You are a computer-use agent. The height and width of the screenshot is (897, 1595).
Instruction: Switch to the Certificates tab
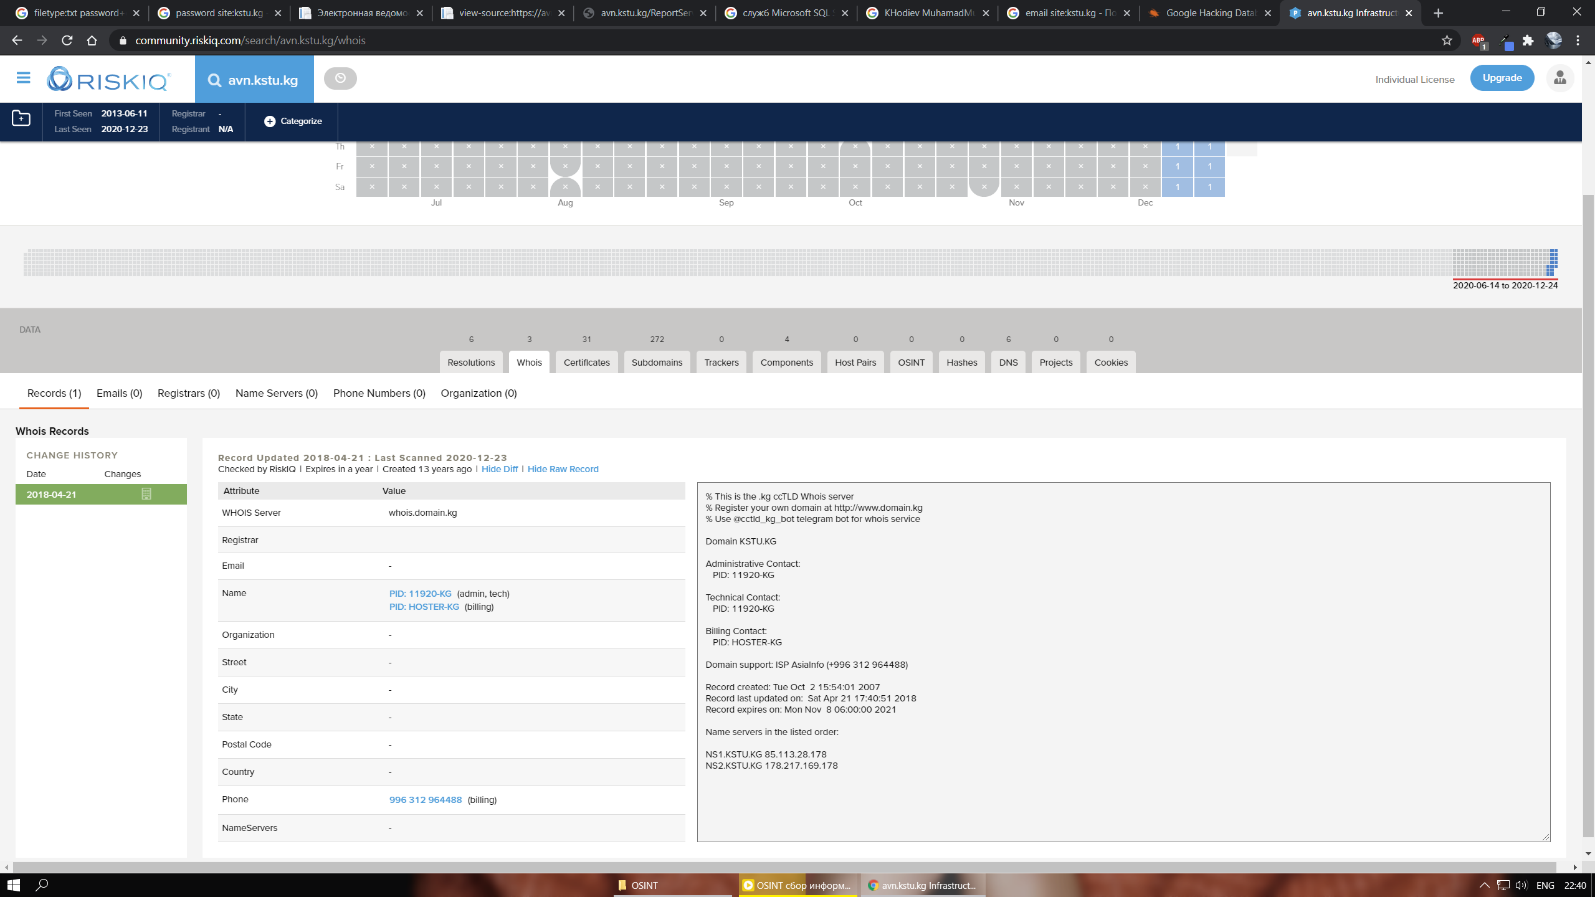coord(586,362)
